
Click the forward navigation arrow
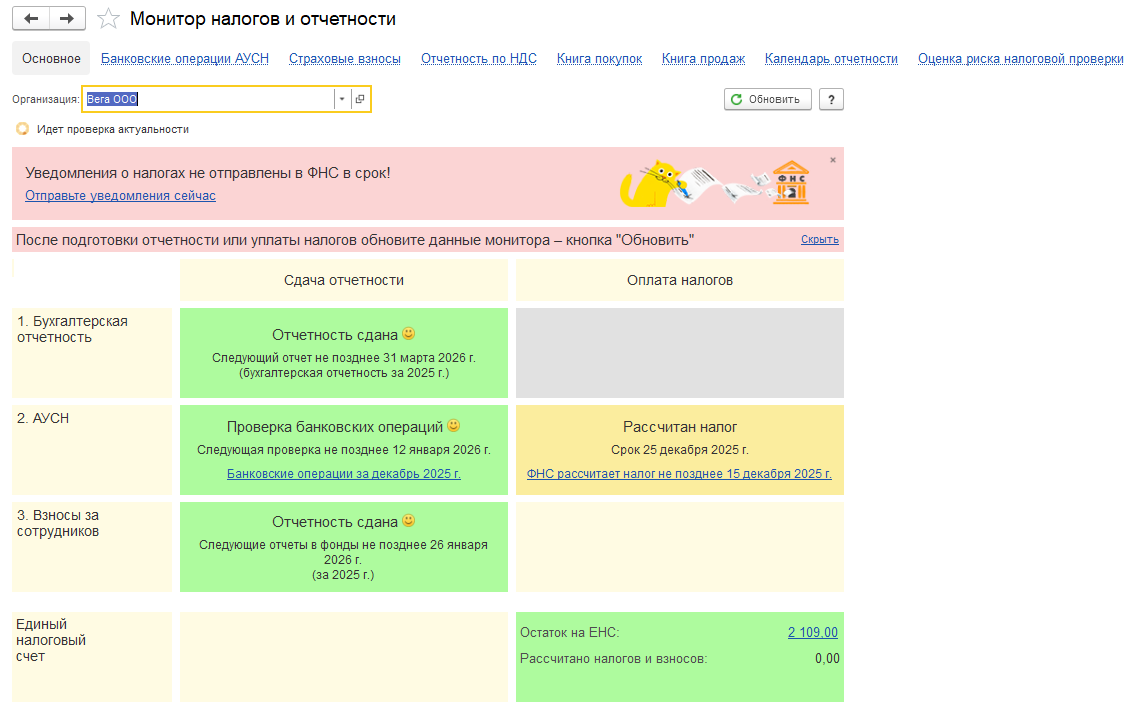pos(66,18)
